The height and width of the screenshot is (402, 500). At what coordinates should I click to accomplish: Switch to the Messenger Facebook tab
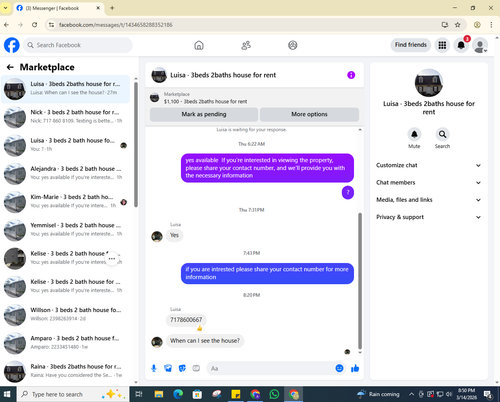tap(58, 8)
